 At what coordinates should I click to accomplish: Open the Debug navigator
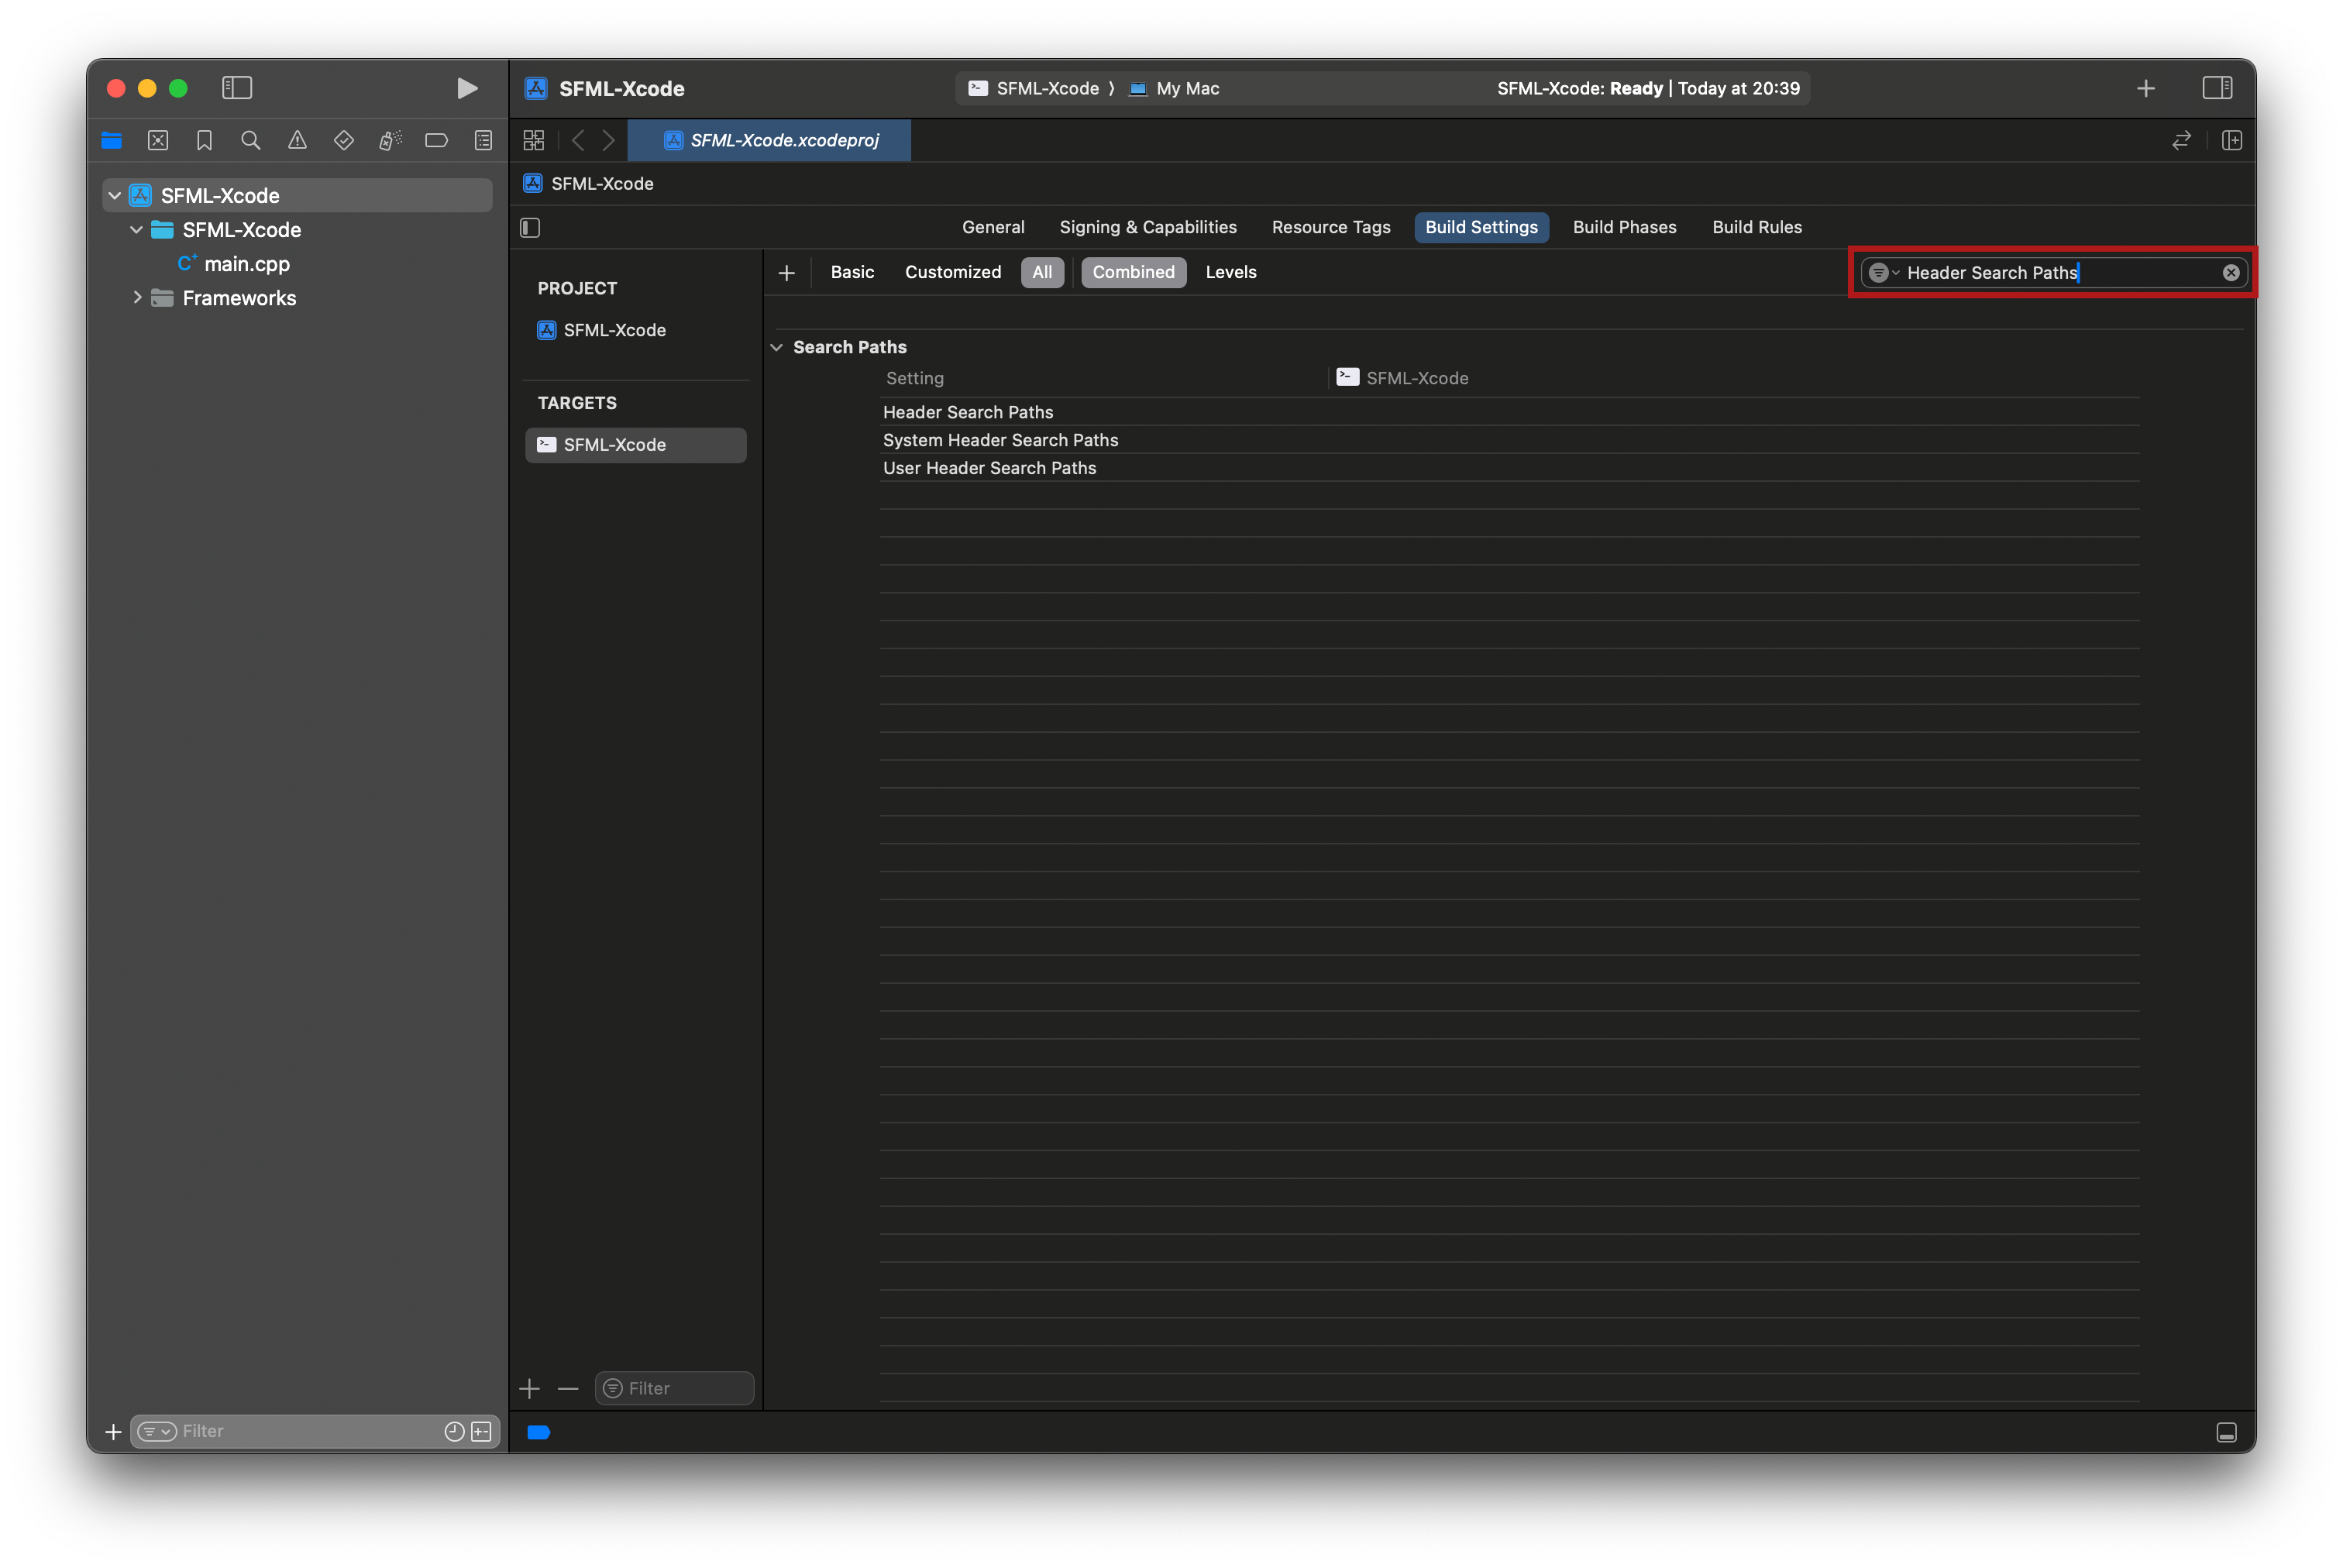[x=390, y=141]
